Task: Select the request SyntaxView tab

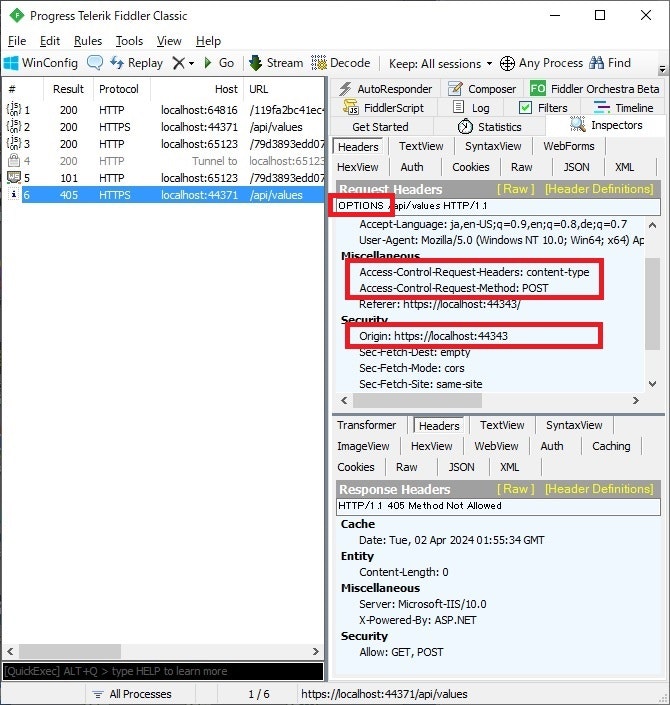Action: click(x=493, y=147)
